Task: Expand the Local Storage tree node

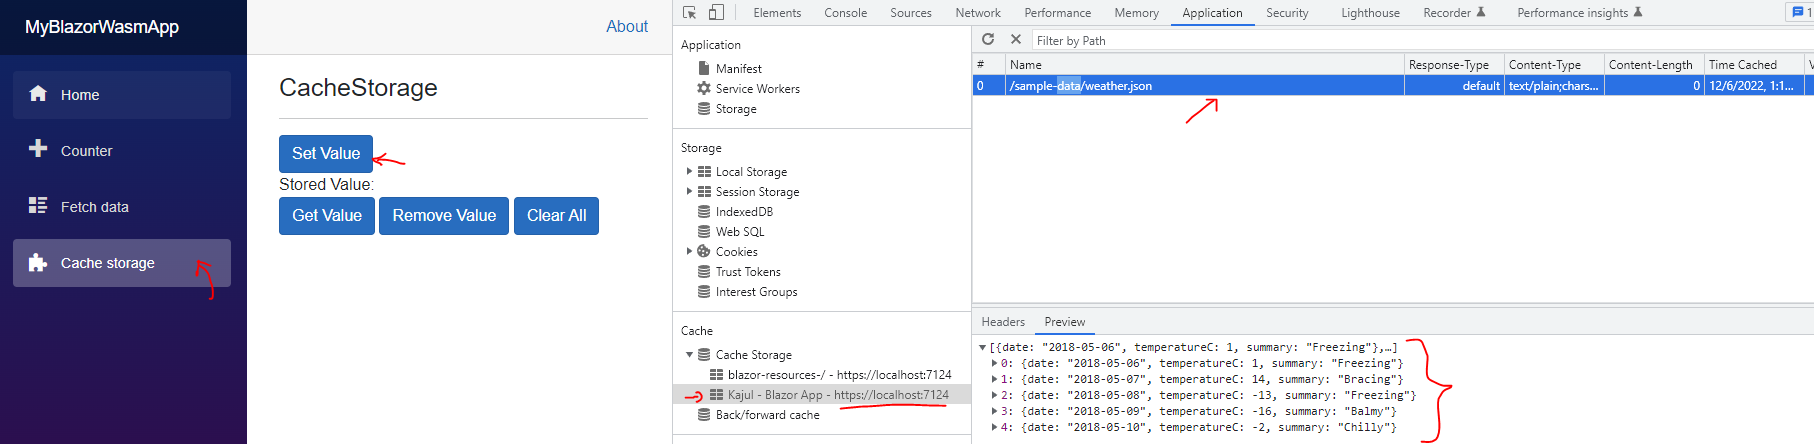Action: pos(689,172)
